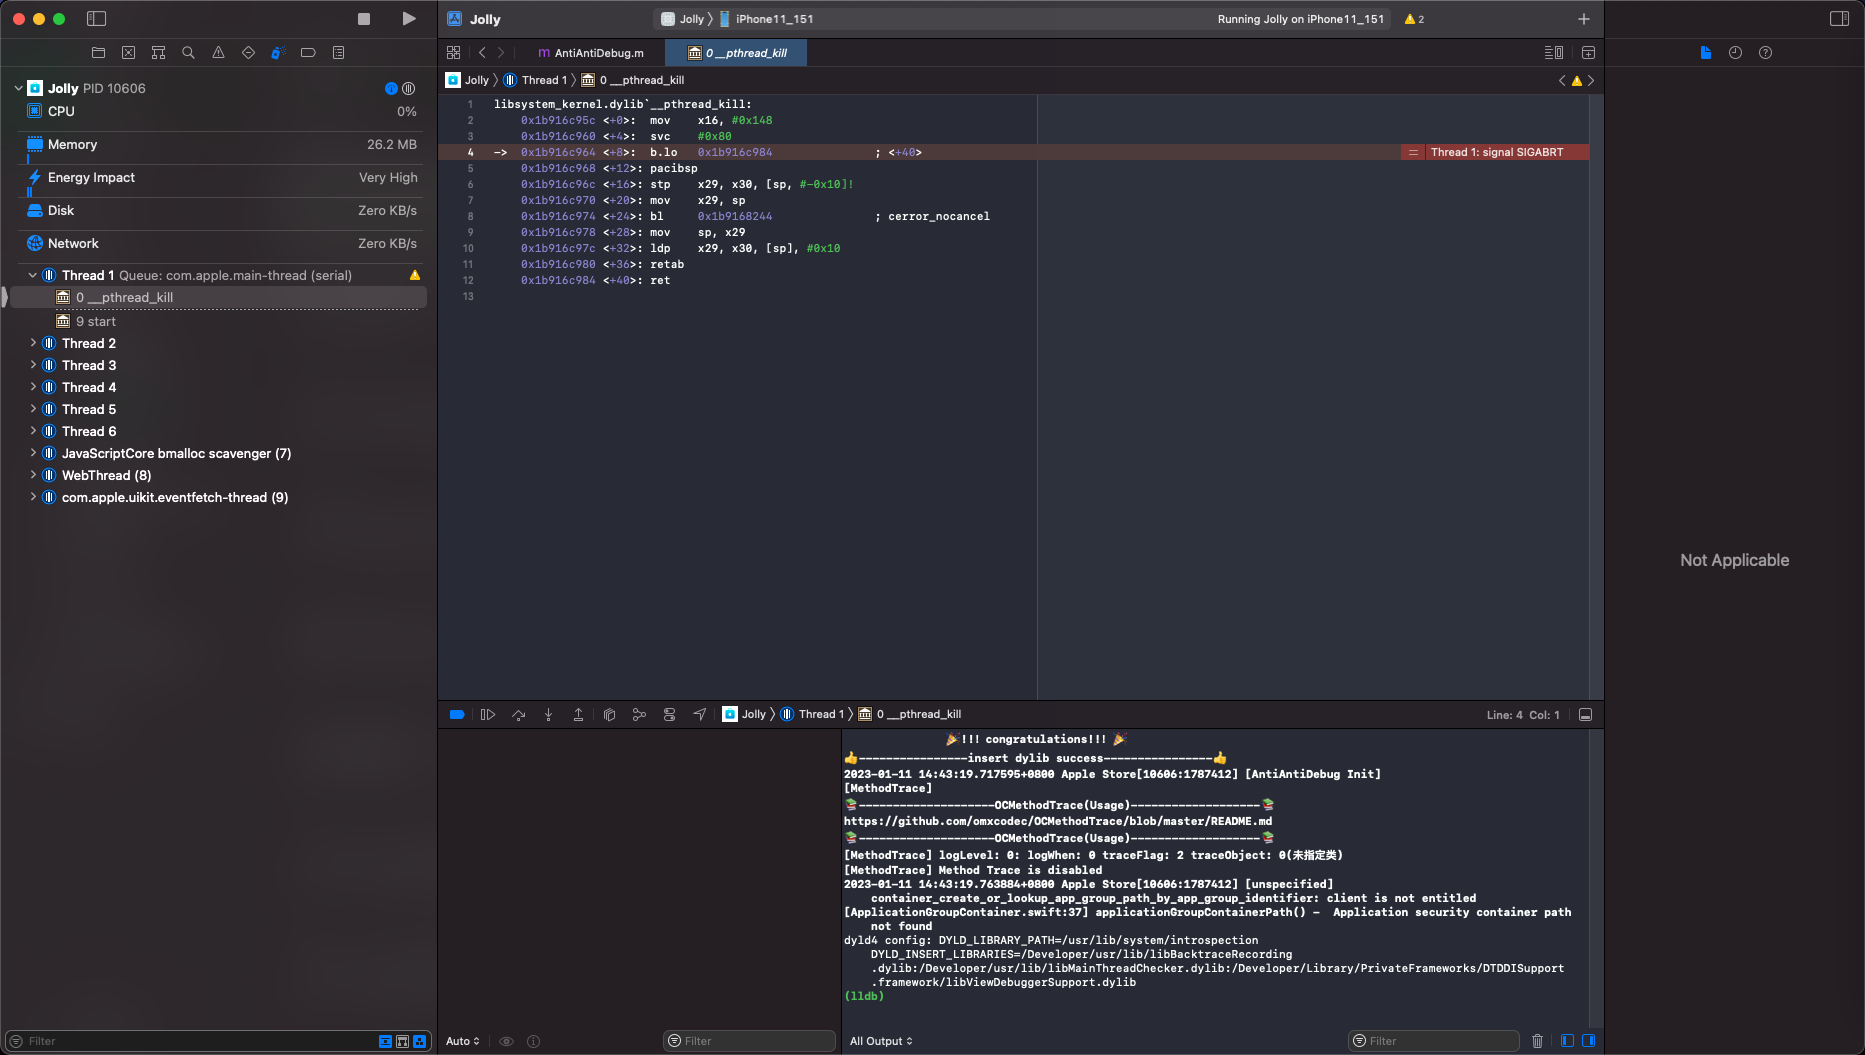This screenshot has width=1865, height=1055.
Task: Step over the current instruction
Action: 518,714
